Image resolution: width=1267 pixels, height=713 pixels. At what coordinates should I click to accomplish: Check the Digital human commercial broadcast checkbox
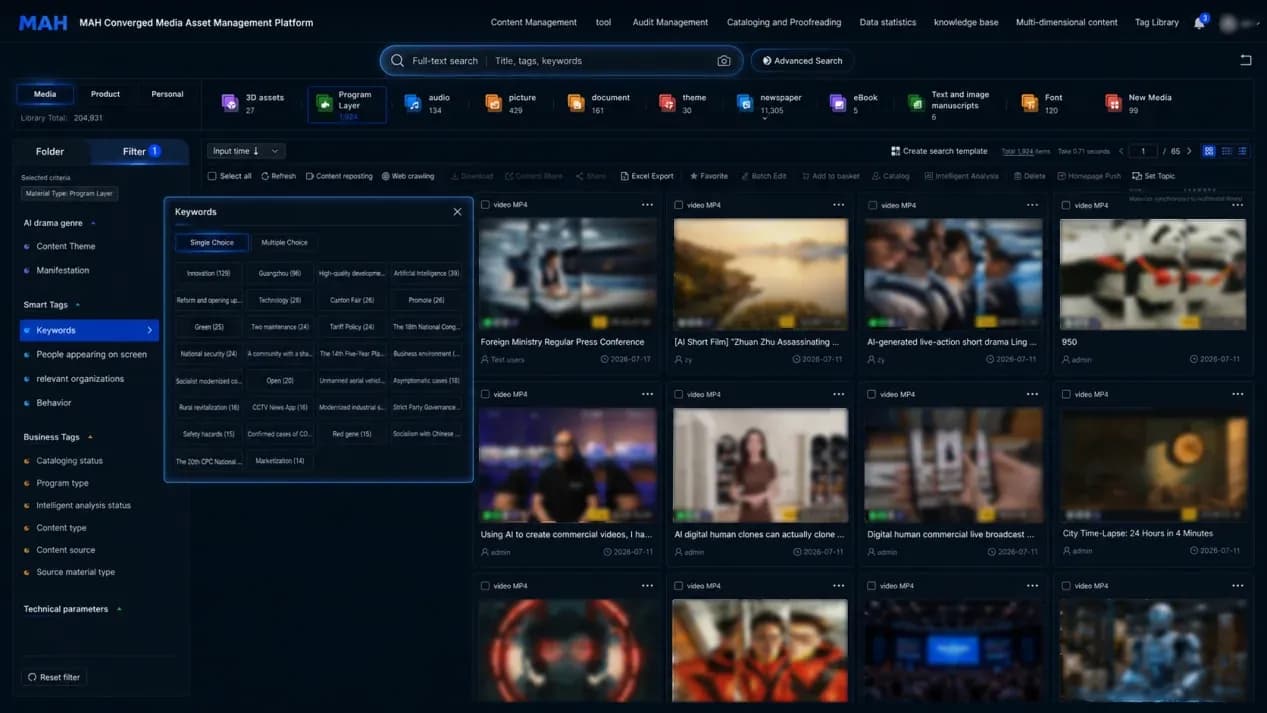point(872,394)
